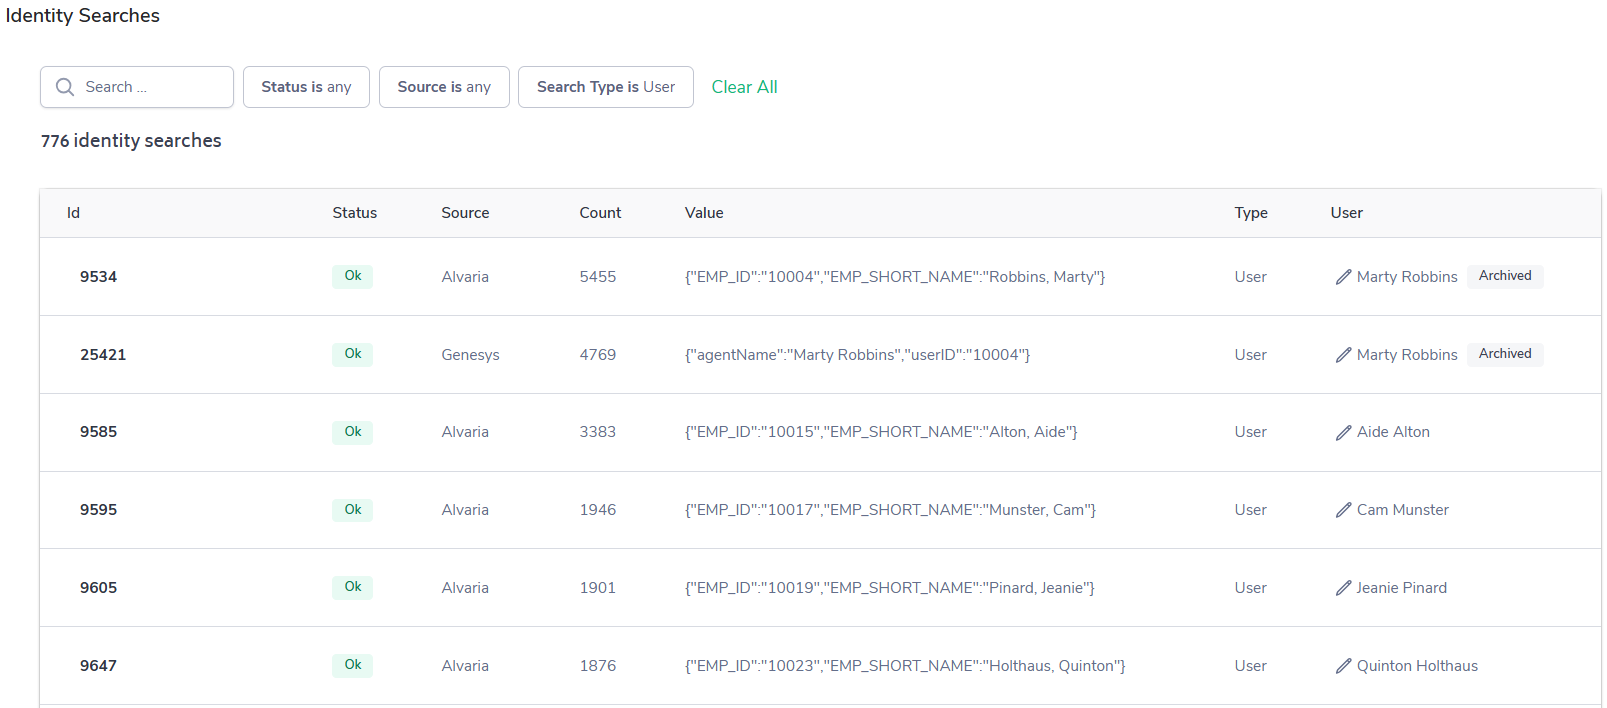Select the Marty Robbins user in row 25421

point(1406,355)
